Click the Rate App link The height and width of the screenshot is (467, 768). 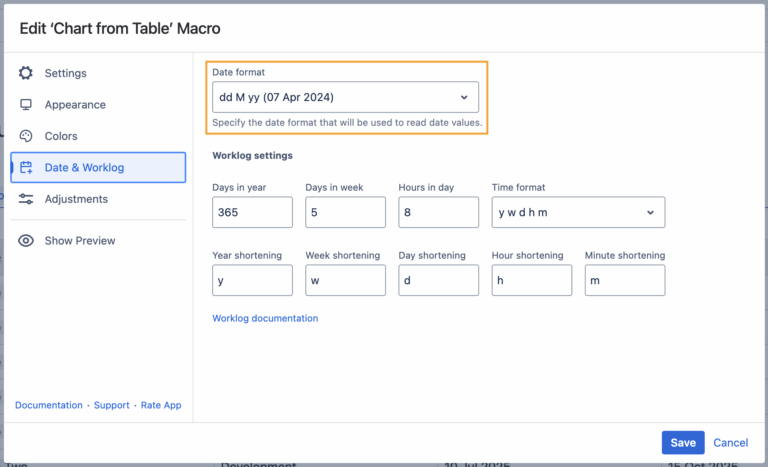(x=163, y=405)
